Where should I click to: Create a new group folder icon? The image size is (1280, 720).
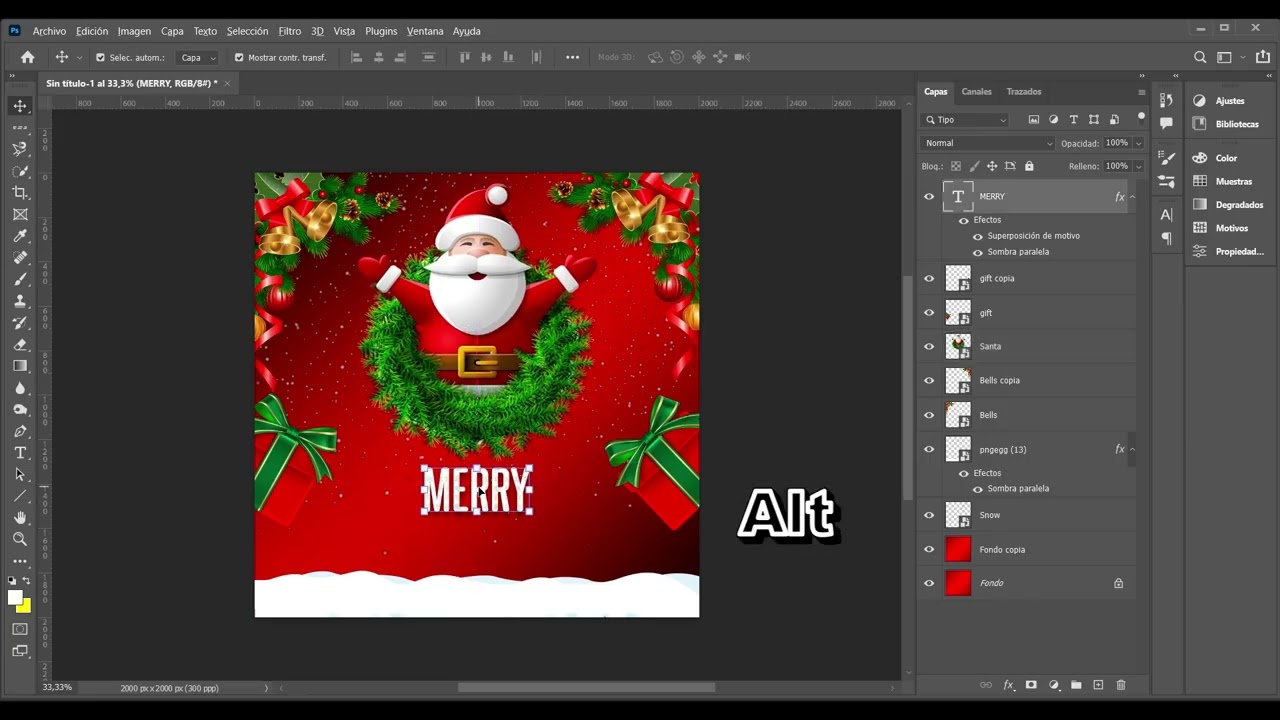pos(1076,685)
